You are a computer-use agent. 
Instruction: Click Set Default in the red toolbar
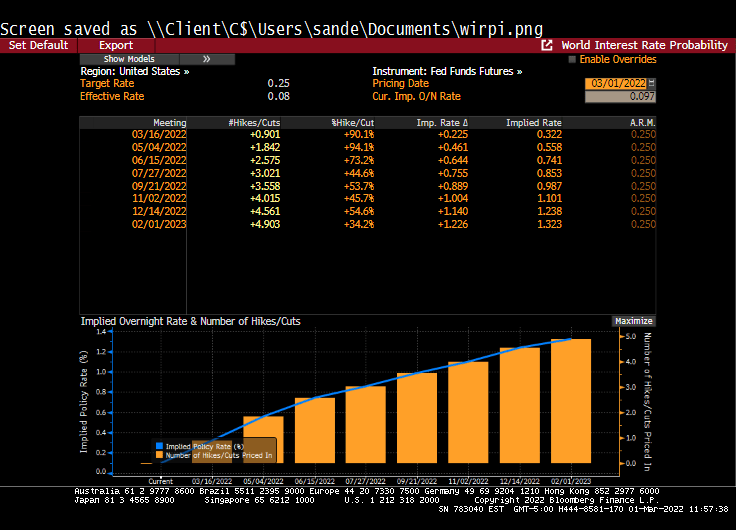(x=38, y=45)
